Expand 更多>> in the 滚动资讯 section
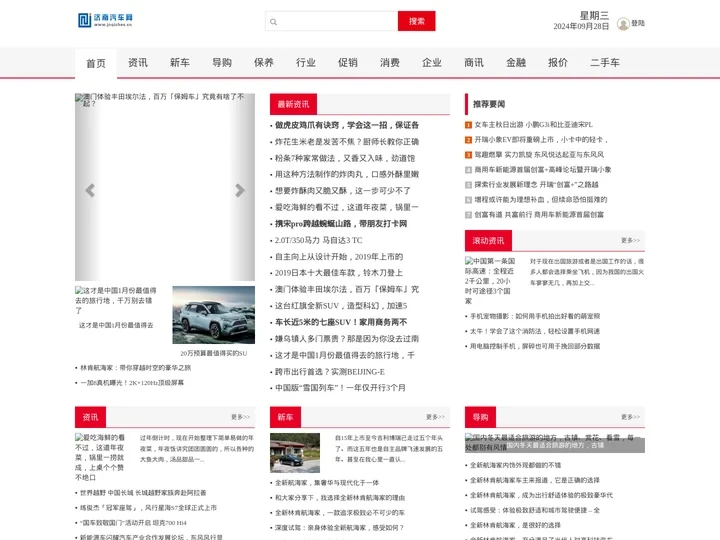This screenshot has height=540, width=720. point(630,241)
